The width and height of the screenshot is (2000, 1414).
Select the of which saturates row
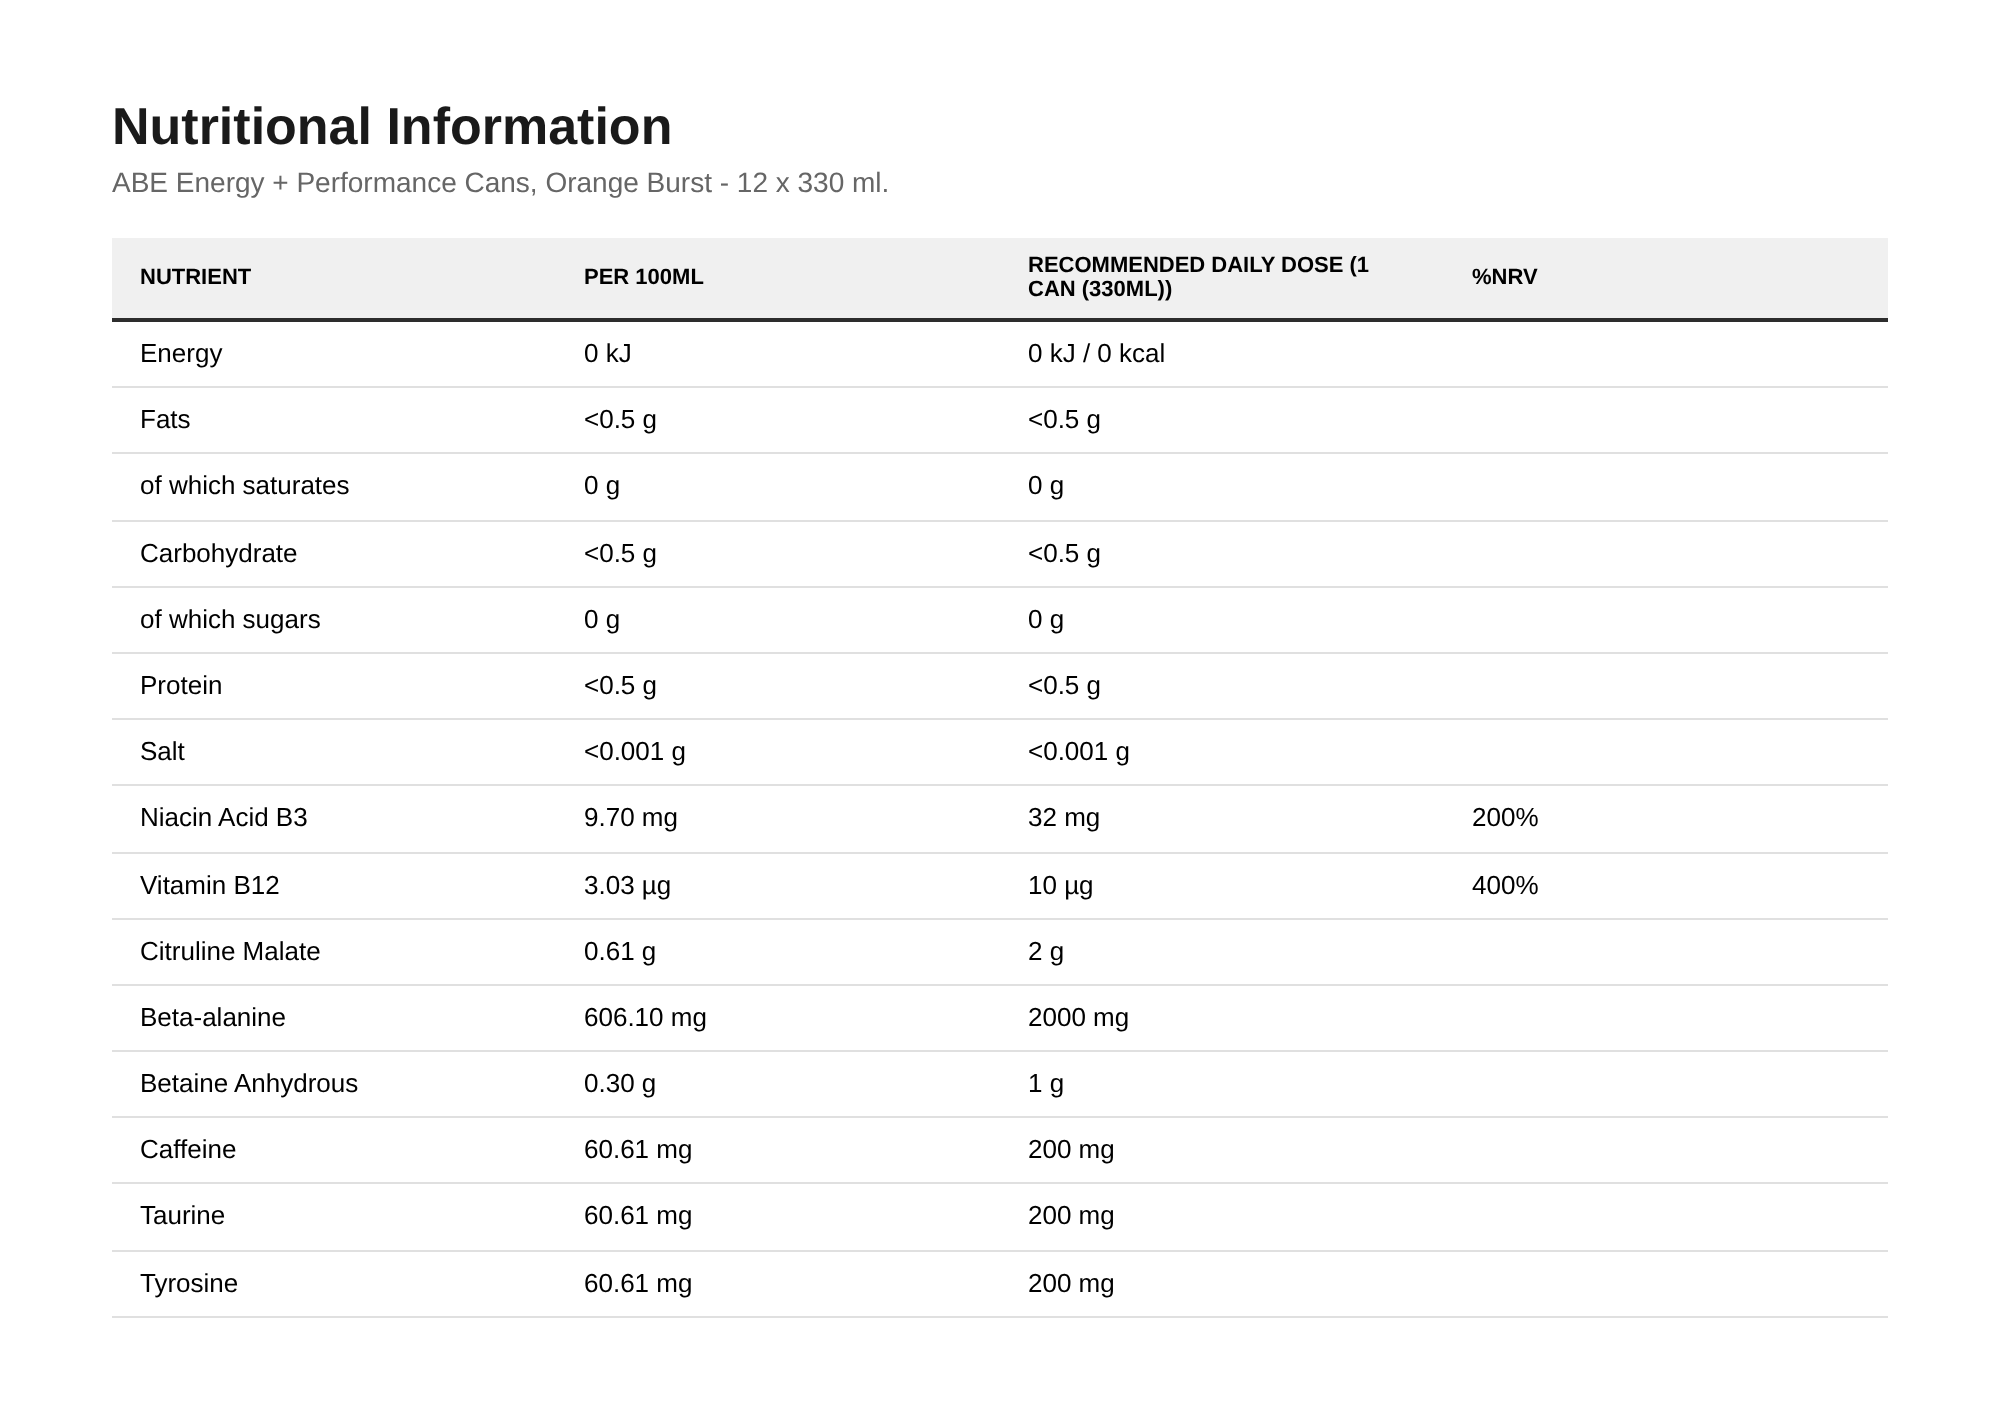point(1000,487)
